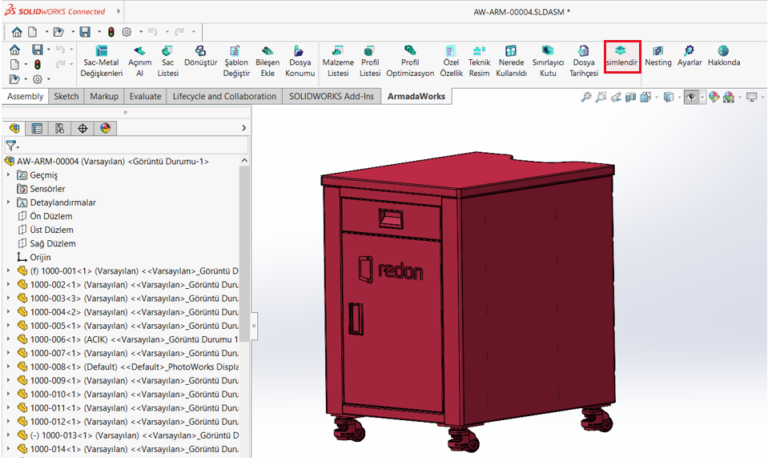The width and height of the screenshot is (768, 473).
Task: Select the Ön Düzlem plane
Action: tap(51, 215)
